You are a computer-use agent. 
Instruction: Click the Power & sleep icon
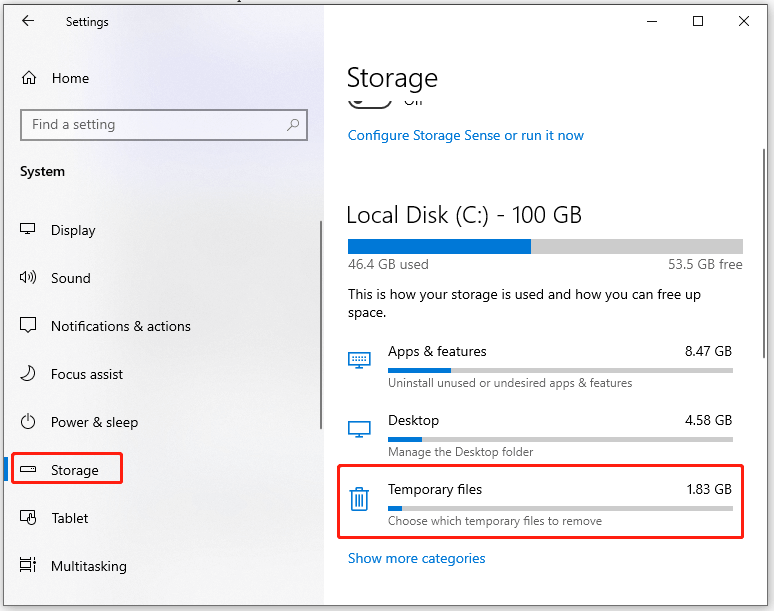click(29, 422)
